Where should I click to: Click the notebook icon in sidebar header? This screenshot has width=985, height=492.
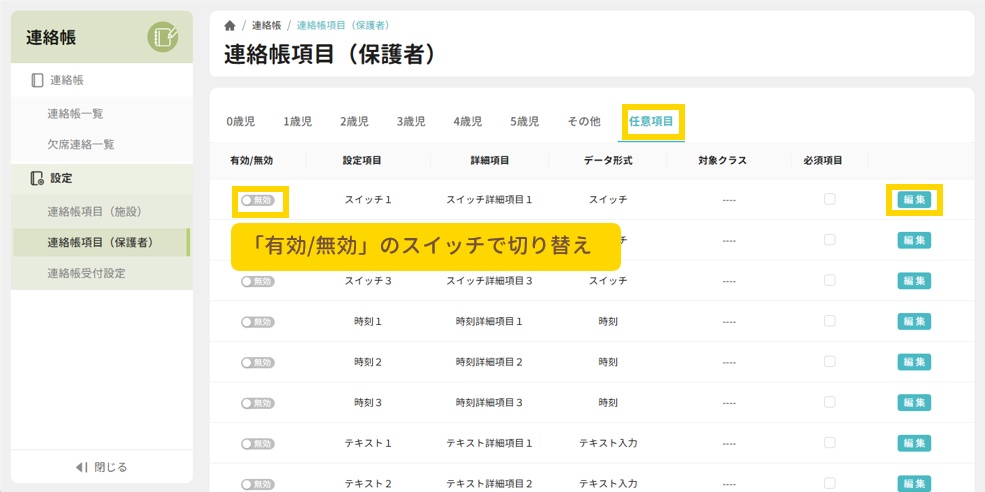163,38
